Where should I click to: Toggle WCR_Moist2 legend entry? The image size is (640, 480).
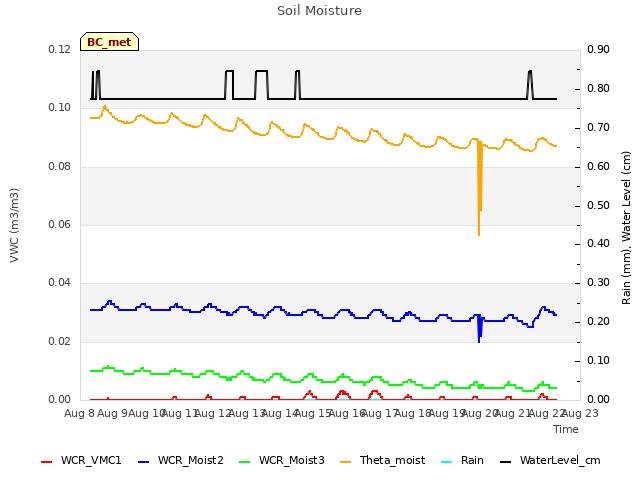181,460
